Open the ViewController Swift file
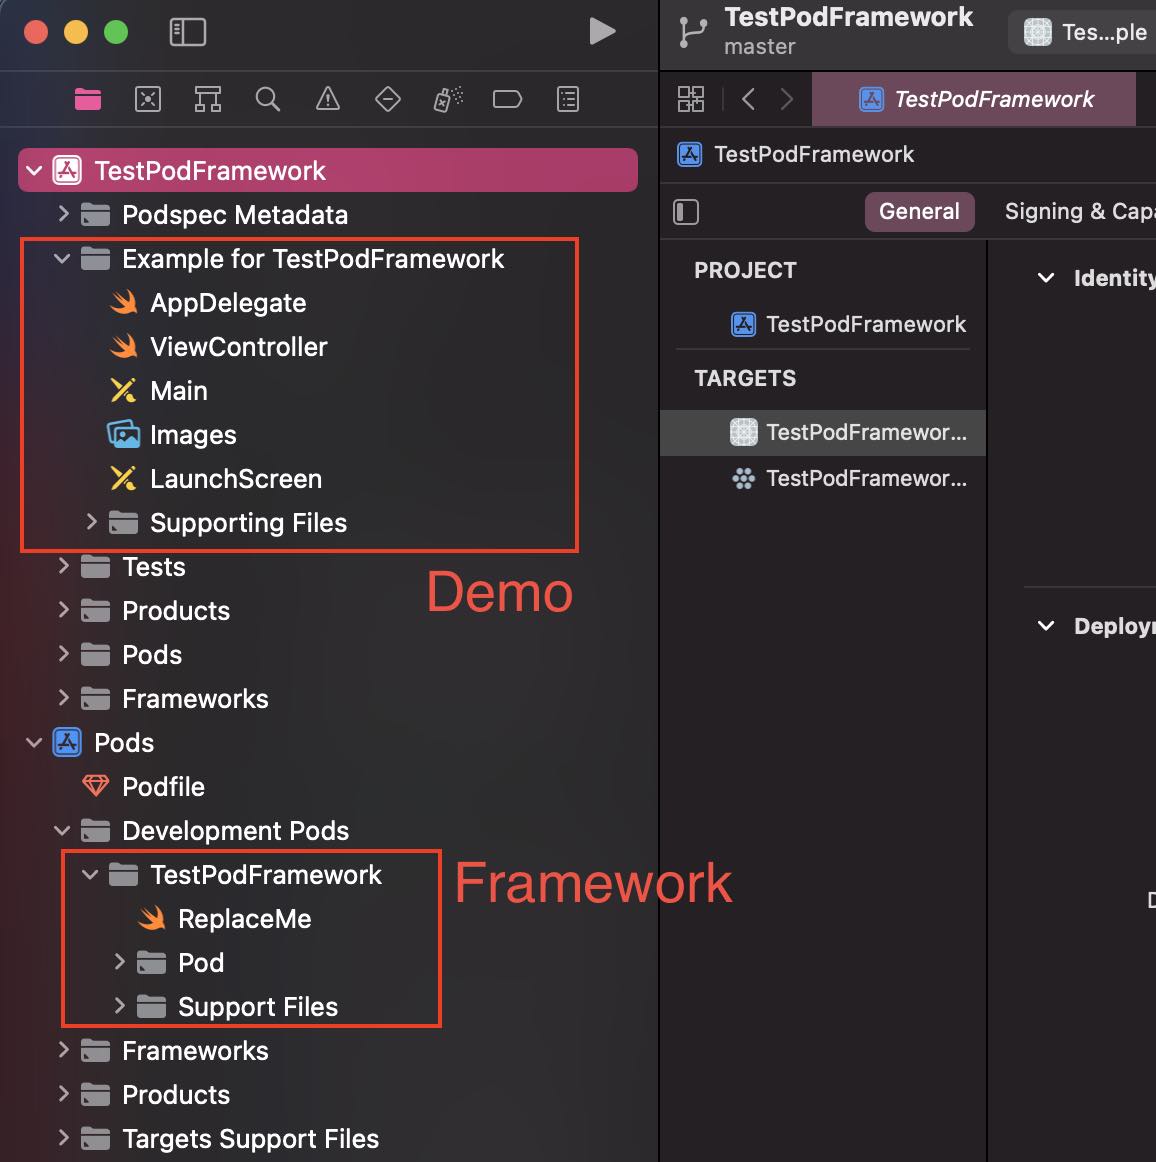1156x1162 pixels. 238,347
